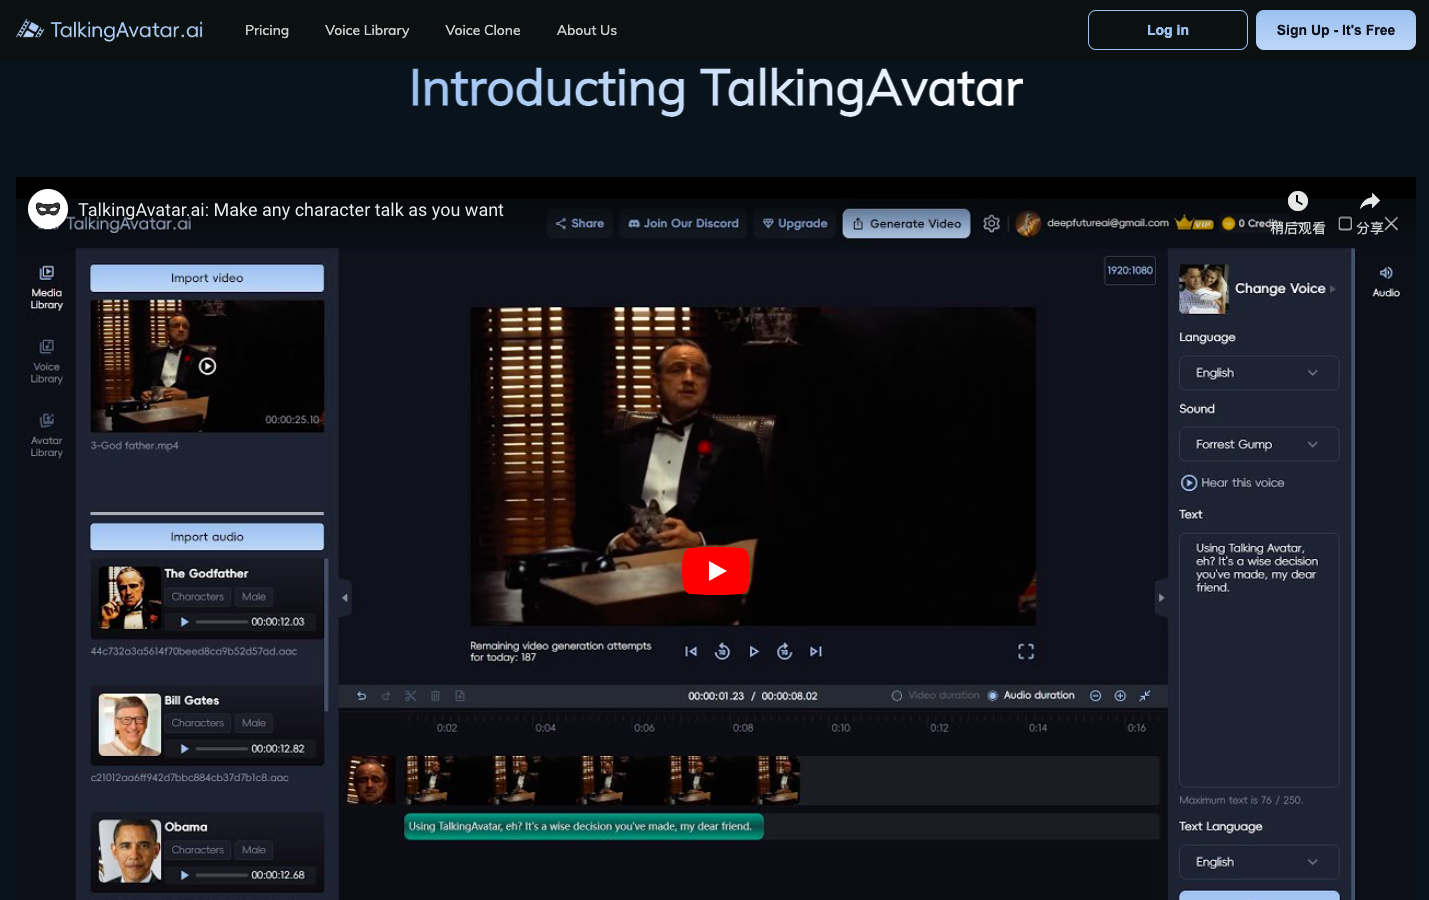Click the Bill Gates audio progress bar
This screenshot has height=900, width=1429.
[x=221, y=748]
